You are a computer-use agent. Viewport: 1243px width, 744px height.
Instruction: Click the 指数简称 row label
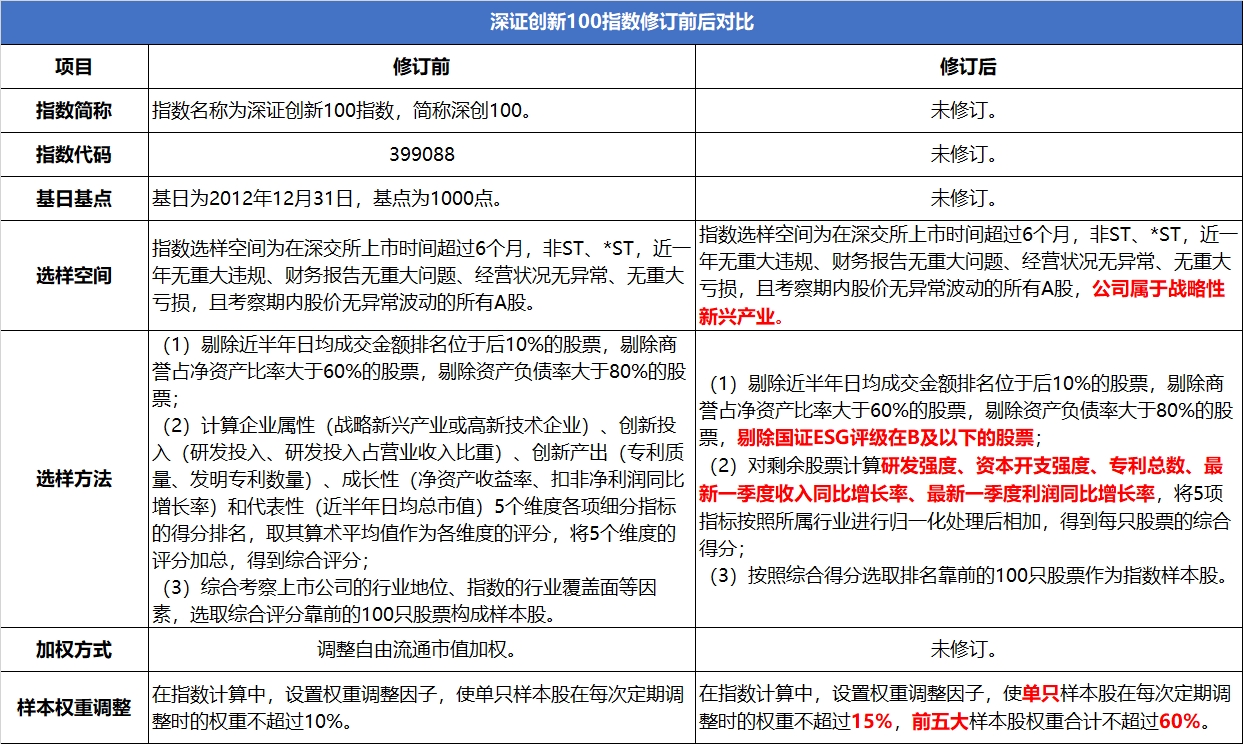tap(74, 111)
